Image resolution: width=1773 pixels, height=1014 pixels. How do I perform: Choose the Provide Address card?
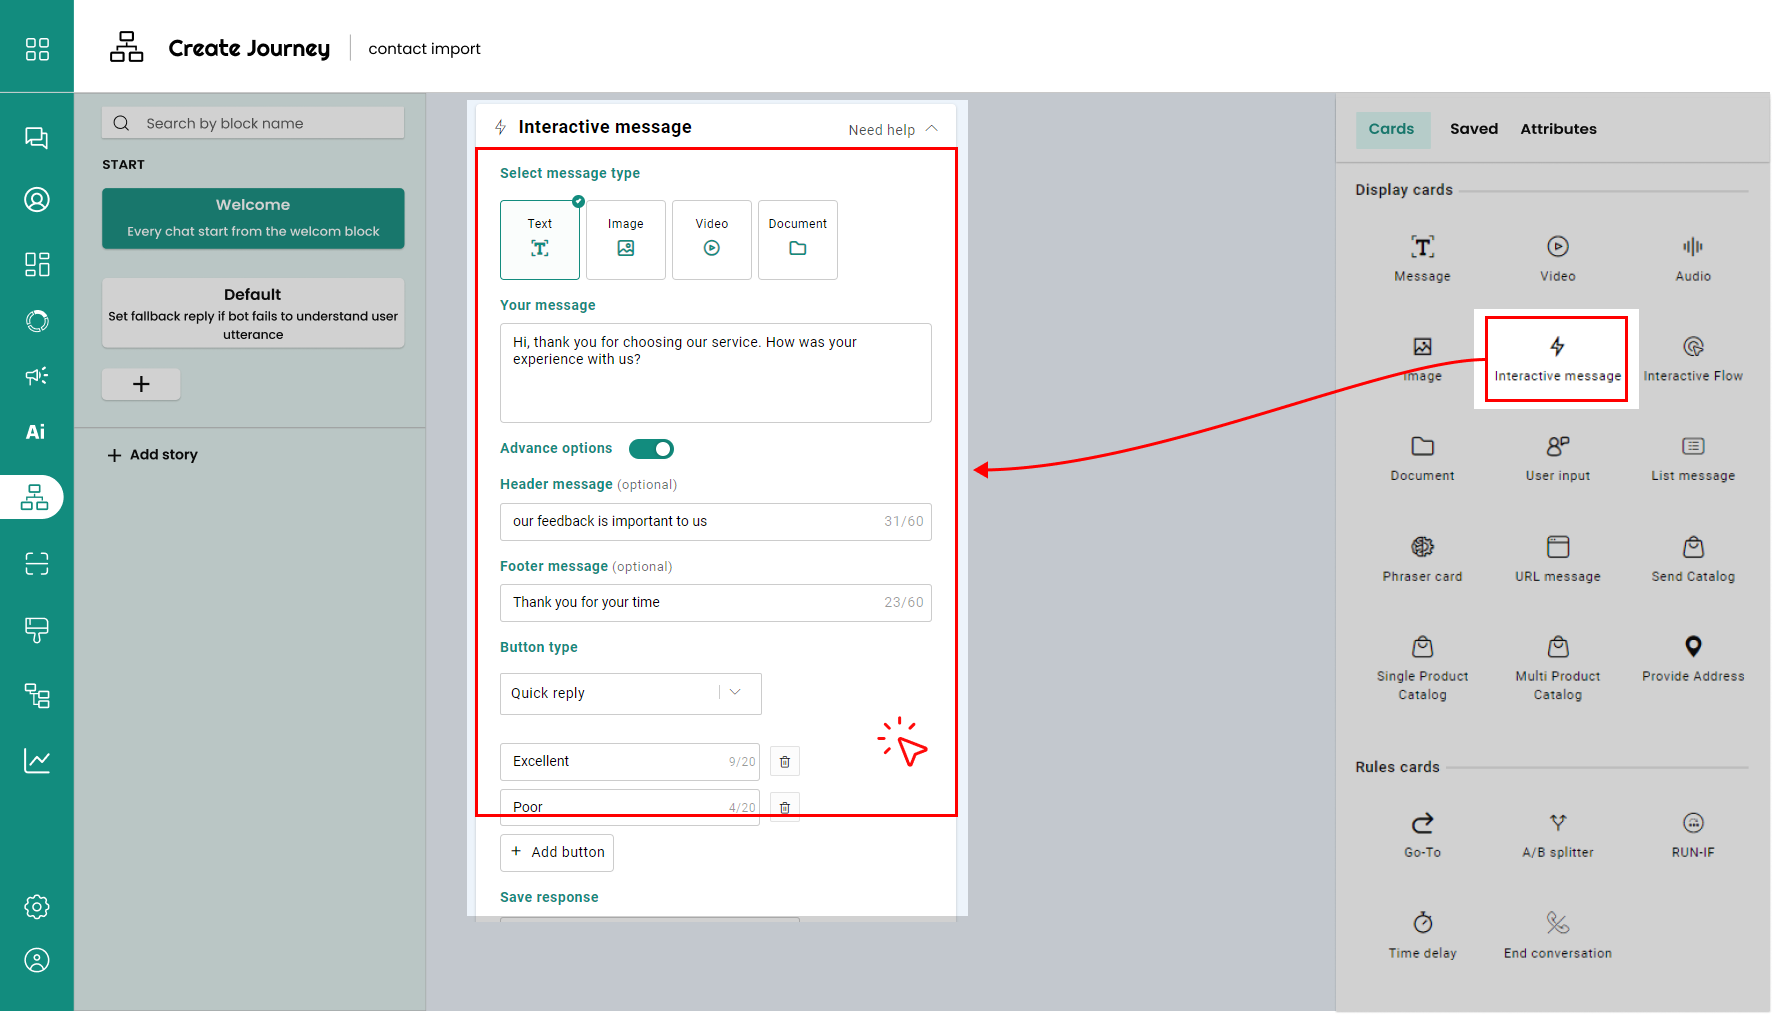click(1692, 658)
